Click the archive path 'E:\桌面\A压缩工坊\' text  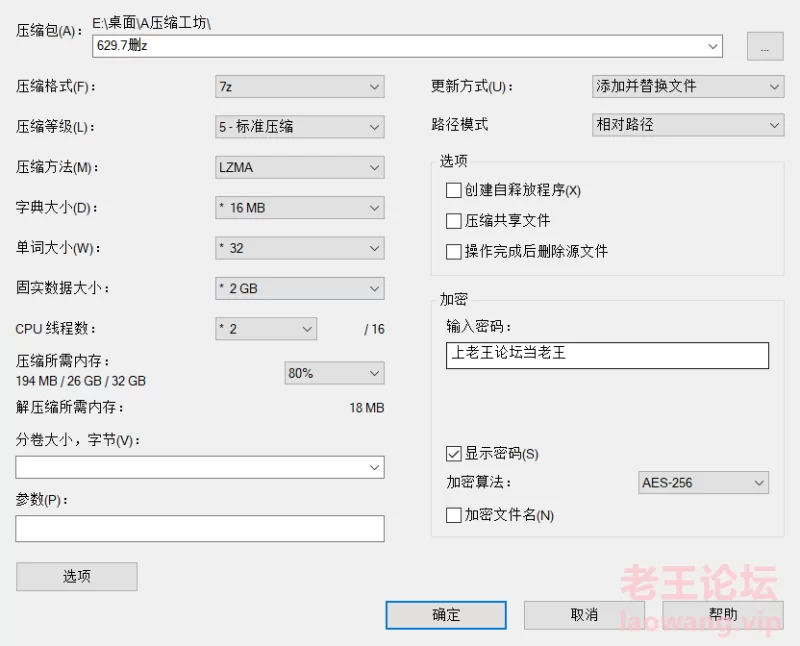pyautogui.click(x=152, y=23)
